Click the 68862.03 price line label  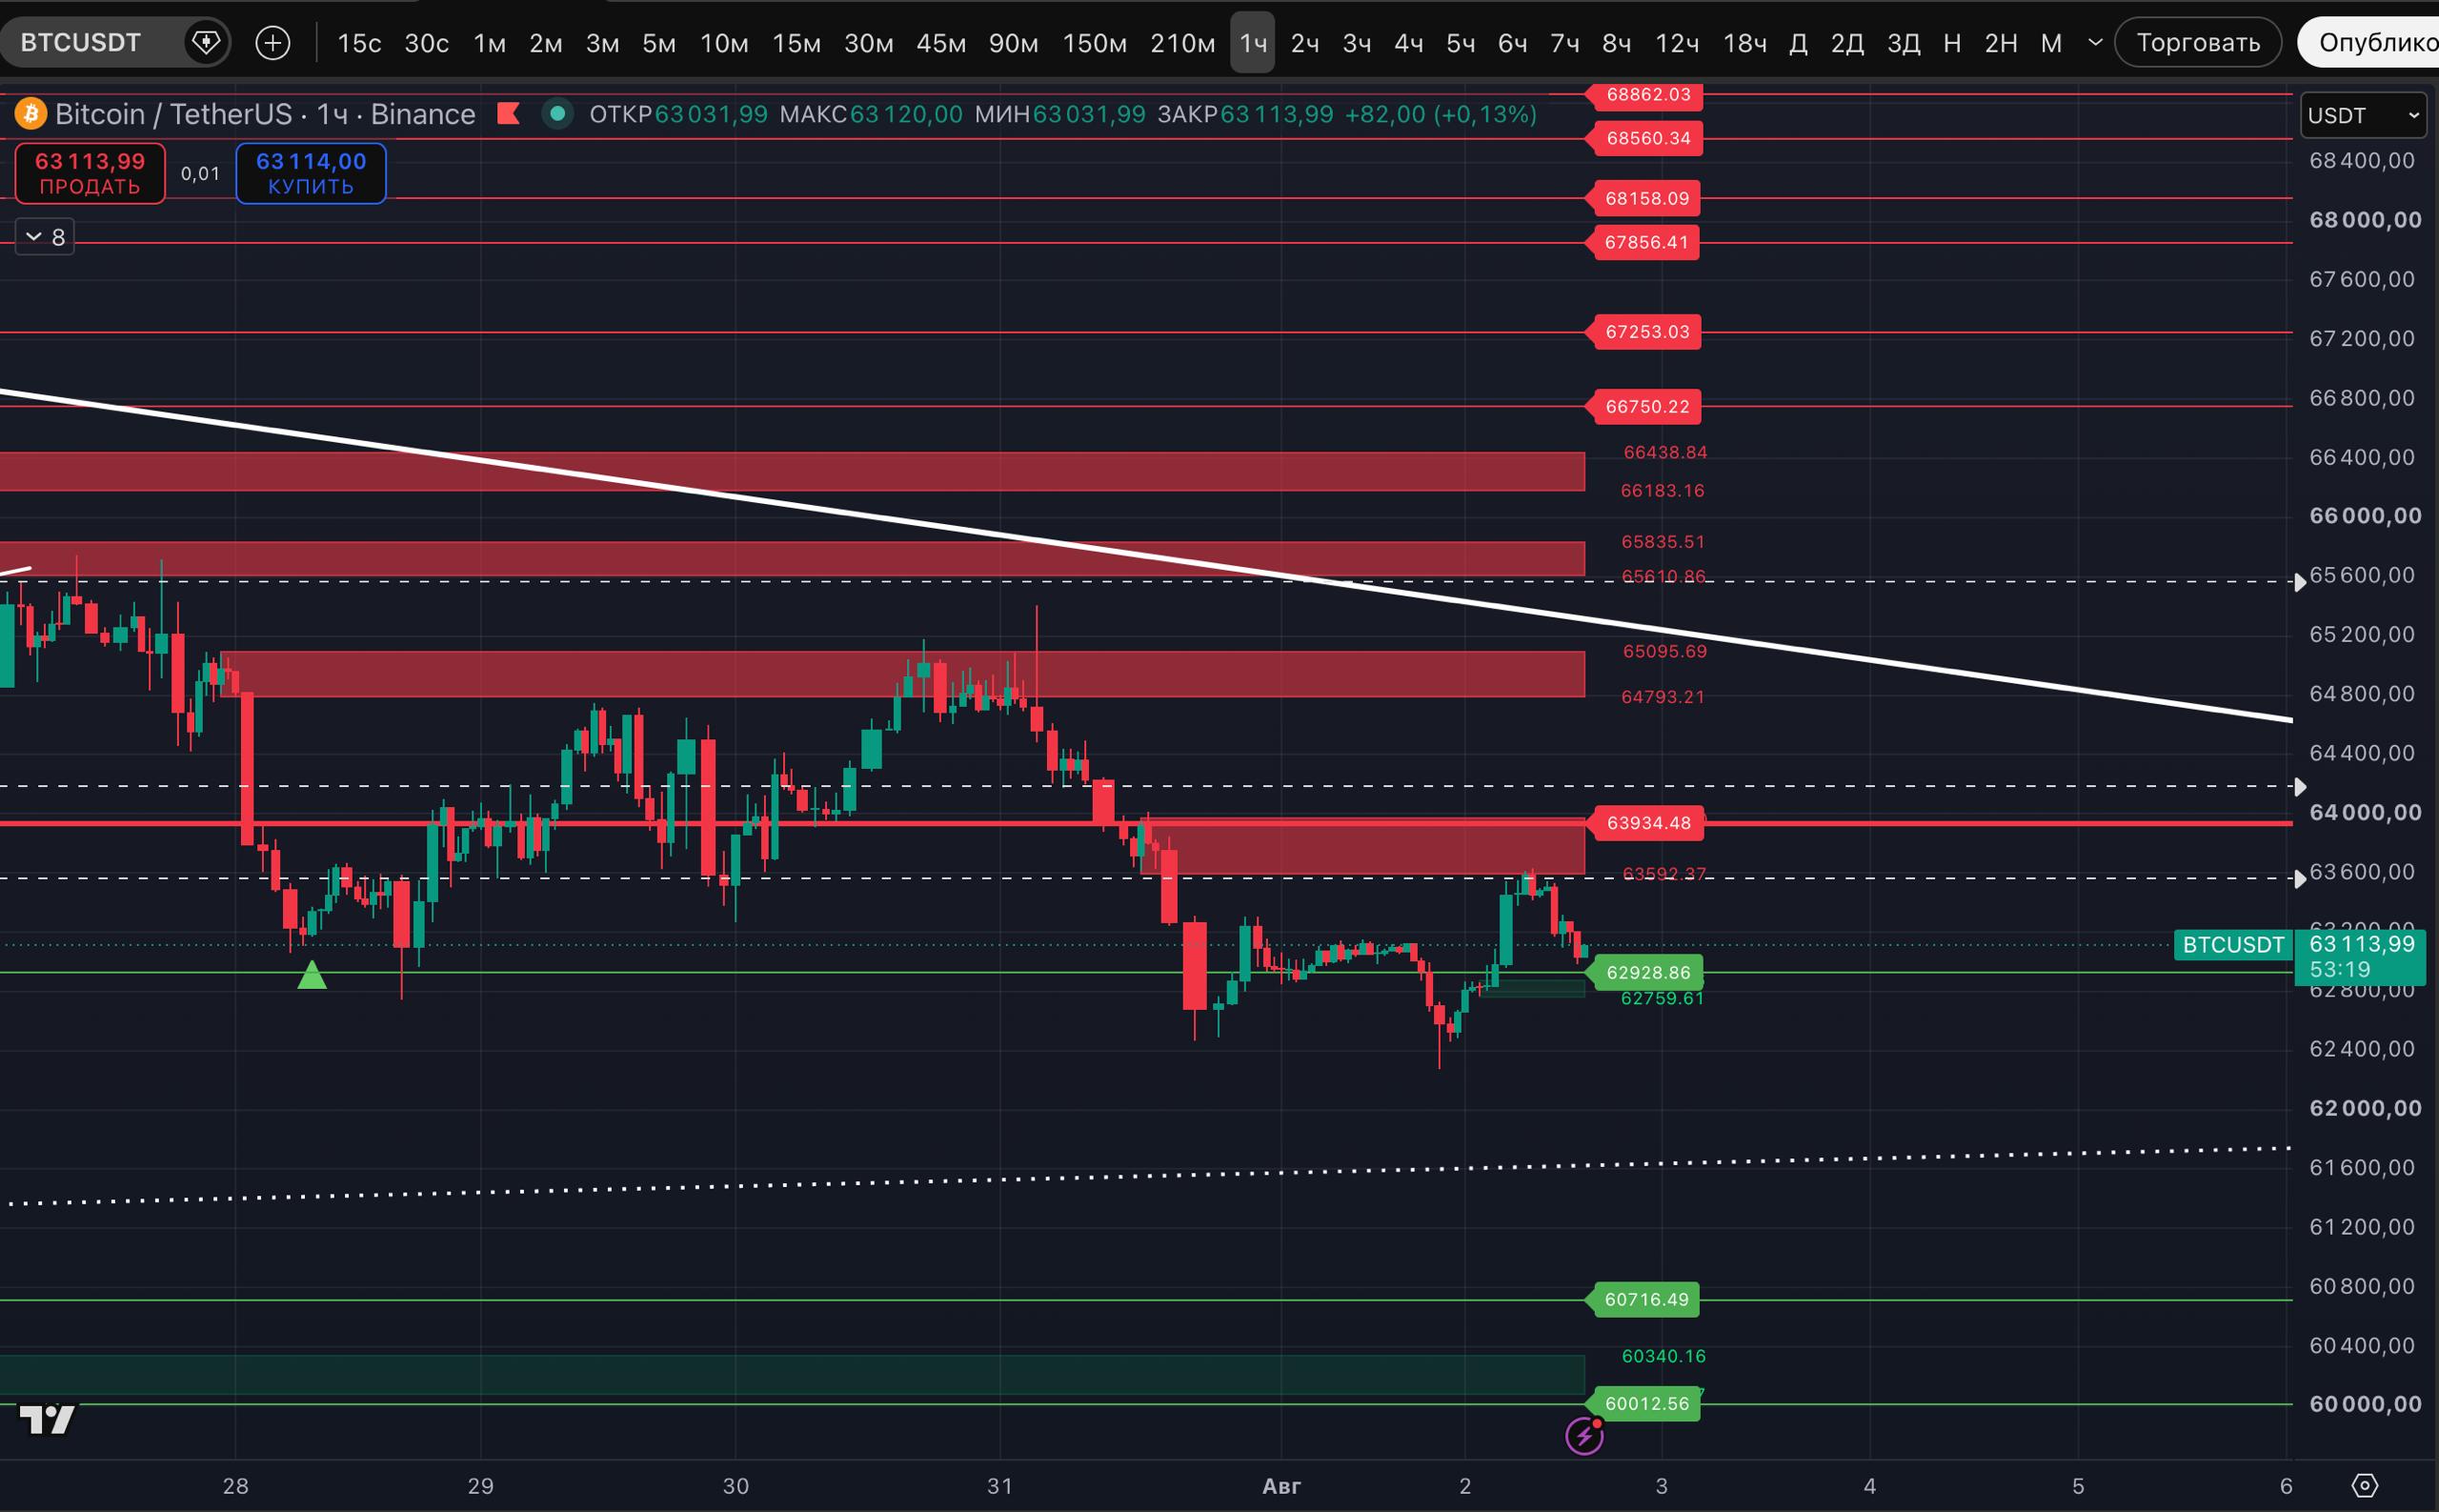[x=1647, y=95]
